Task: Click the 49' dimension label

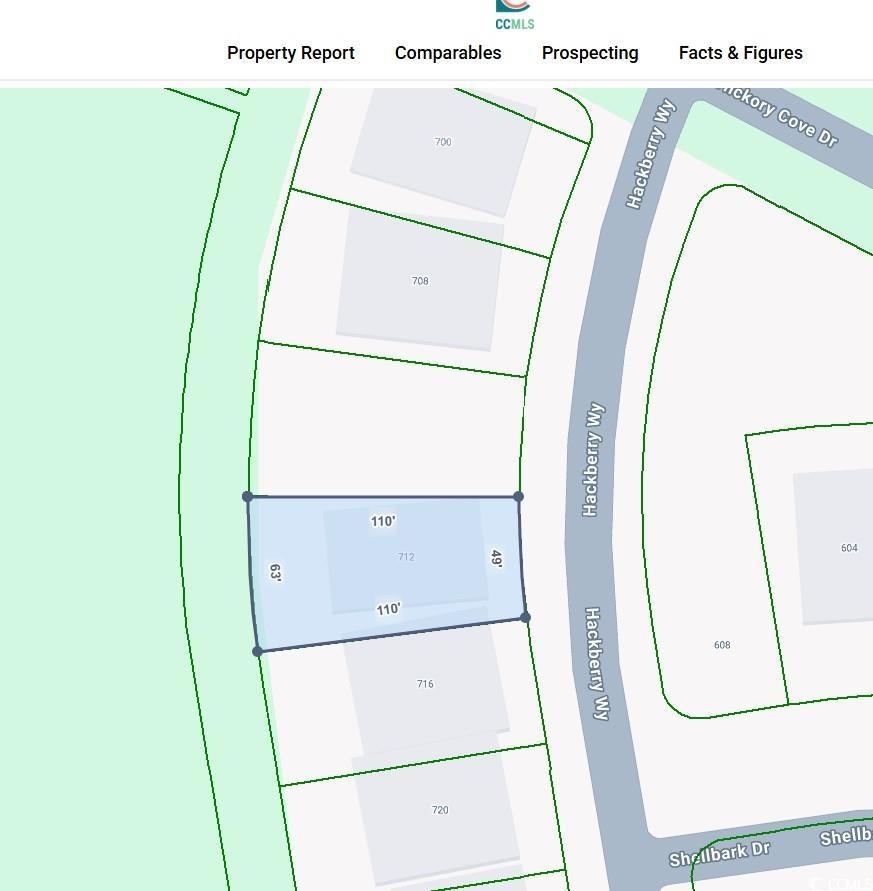Action: pos(496,559)
